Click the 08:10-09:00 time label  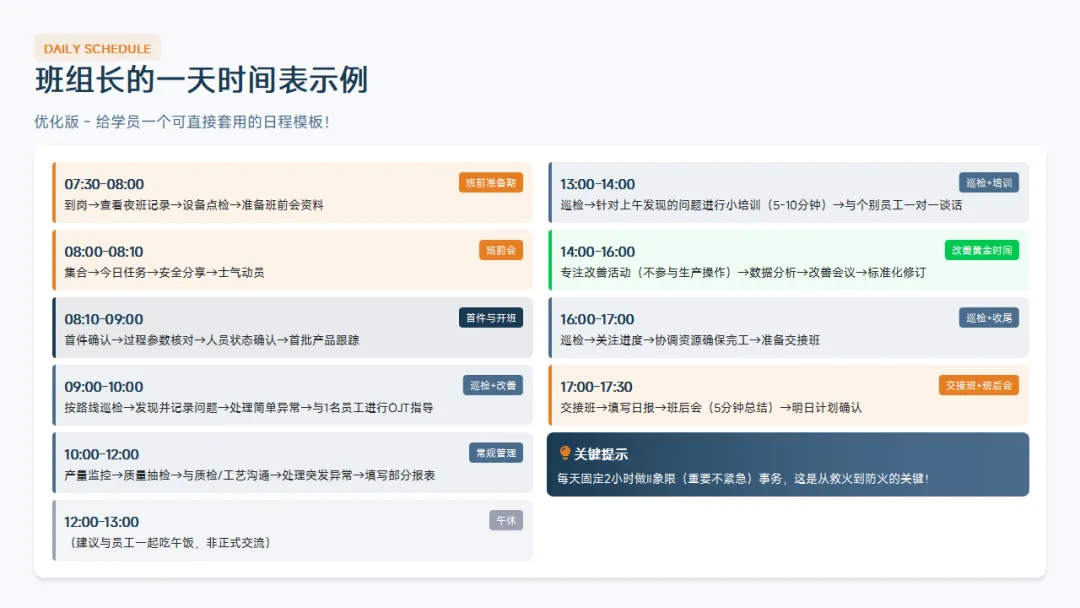pos(104,319)
